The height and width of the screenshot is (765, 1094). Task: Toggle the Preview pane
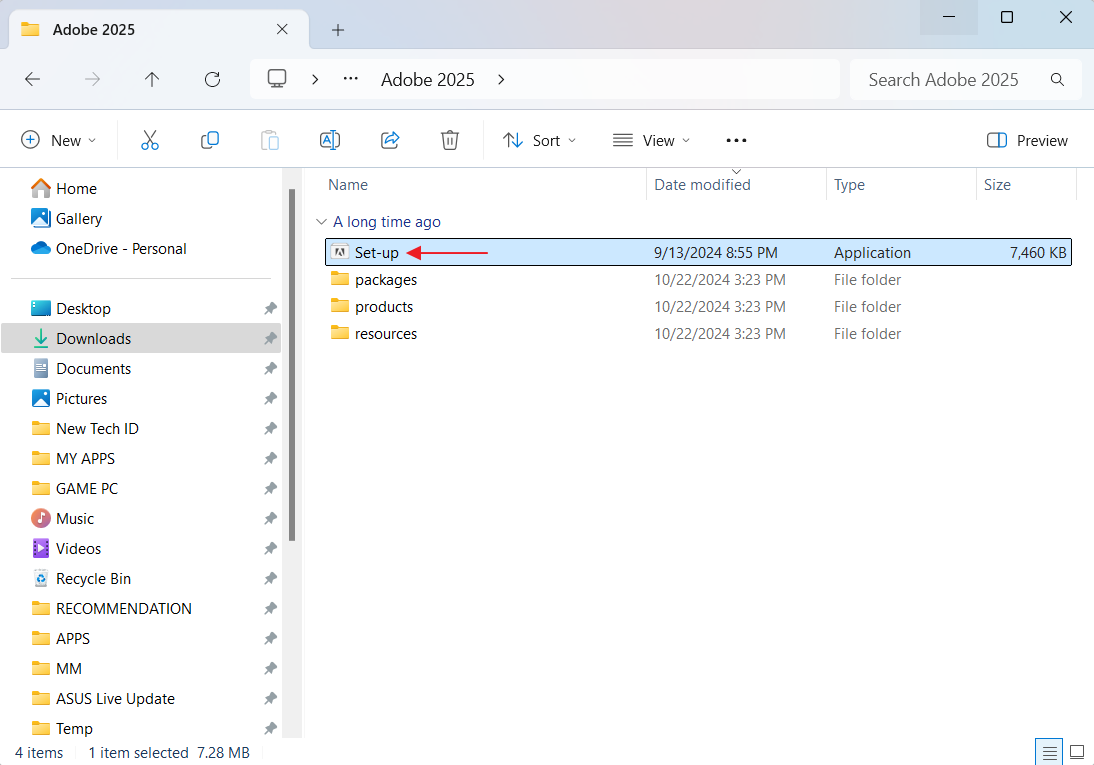[x=1027, y=140]
